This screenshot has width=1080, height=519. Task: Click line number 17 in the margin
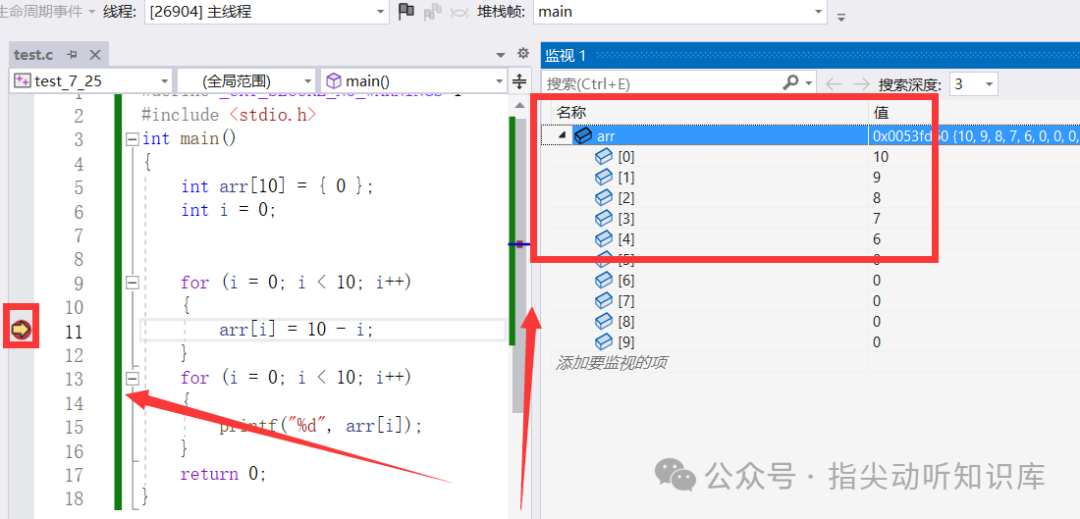[x=72, y=474]
